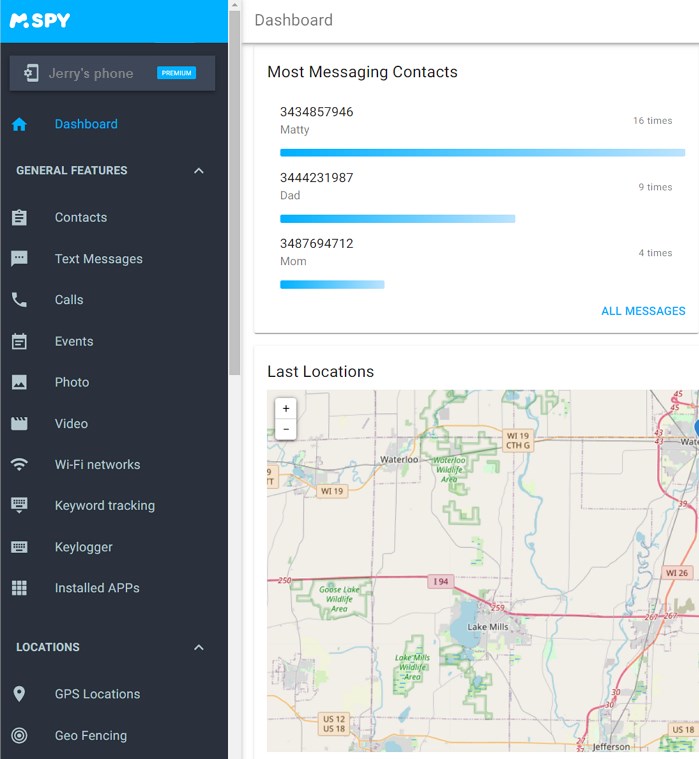Click the Wi-Fi networks signal icon
Screen dimensions: 699x759
19,465
